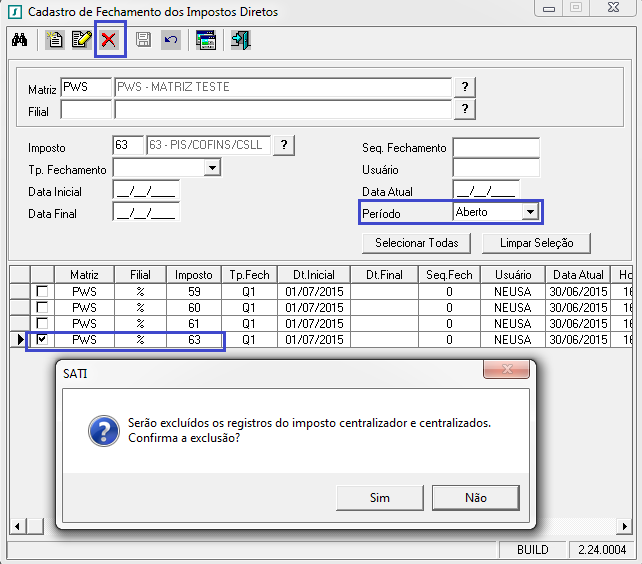This screenshot has height=564, width=642.
Task: Click the floppy disk save icon
Action: [143, 41]
